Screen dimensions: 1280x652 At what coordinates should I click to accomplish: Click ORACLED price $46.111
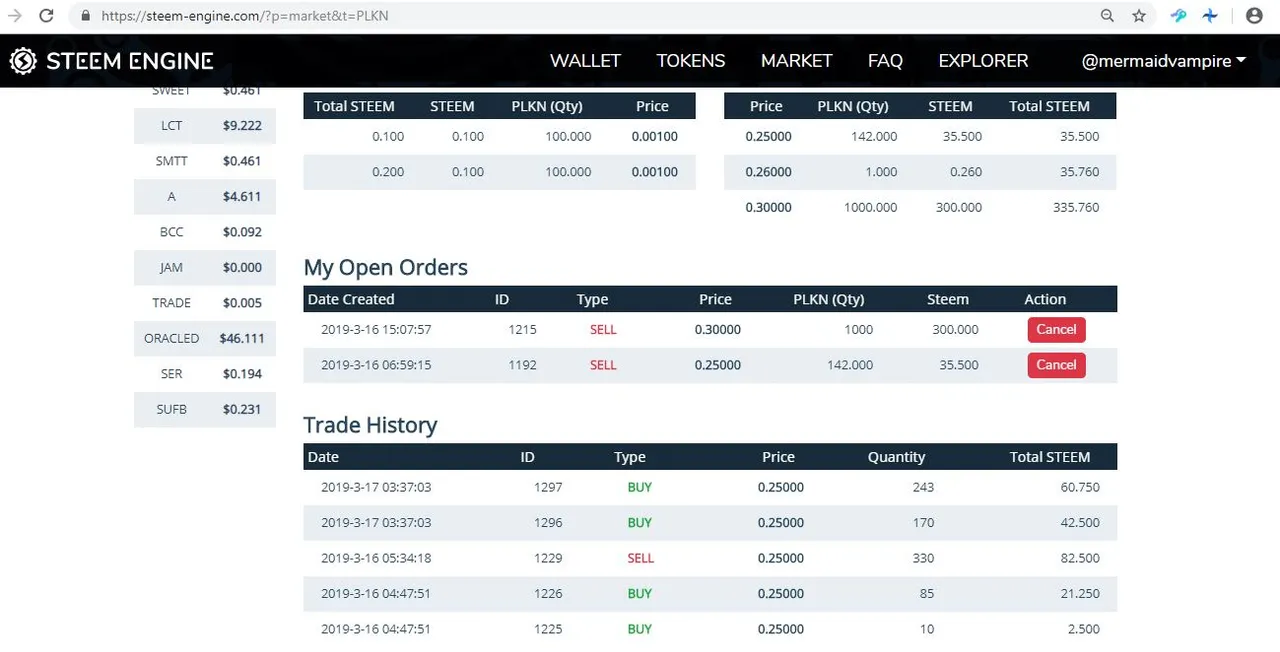242,339
